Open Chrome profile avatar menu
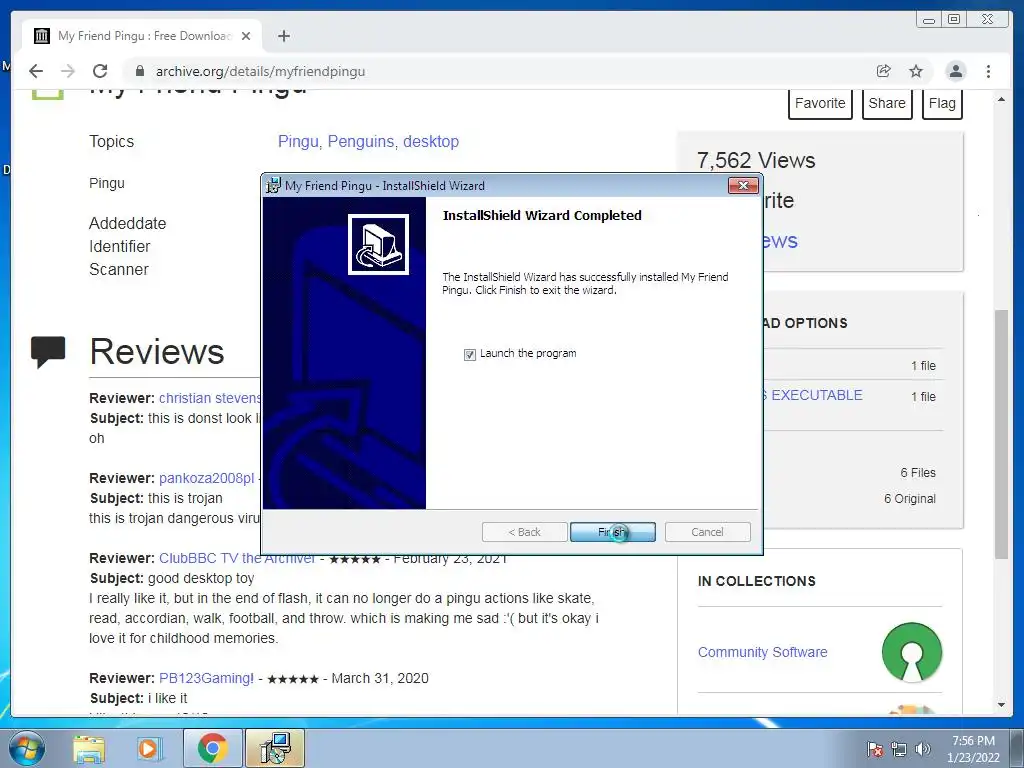1024x768 pixels. pyautogui.click(x=955, y=71)
